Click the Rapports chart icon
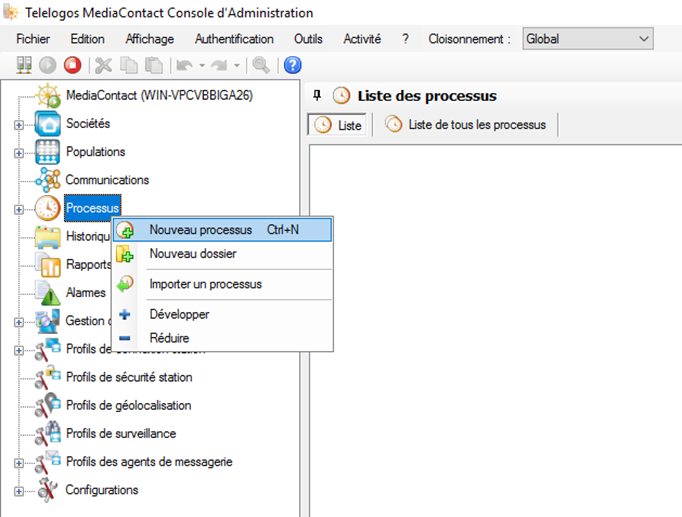 click(x=48, y=264)
